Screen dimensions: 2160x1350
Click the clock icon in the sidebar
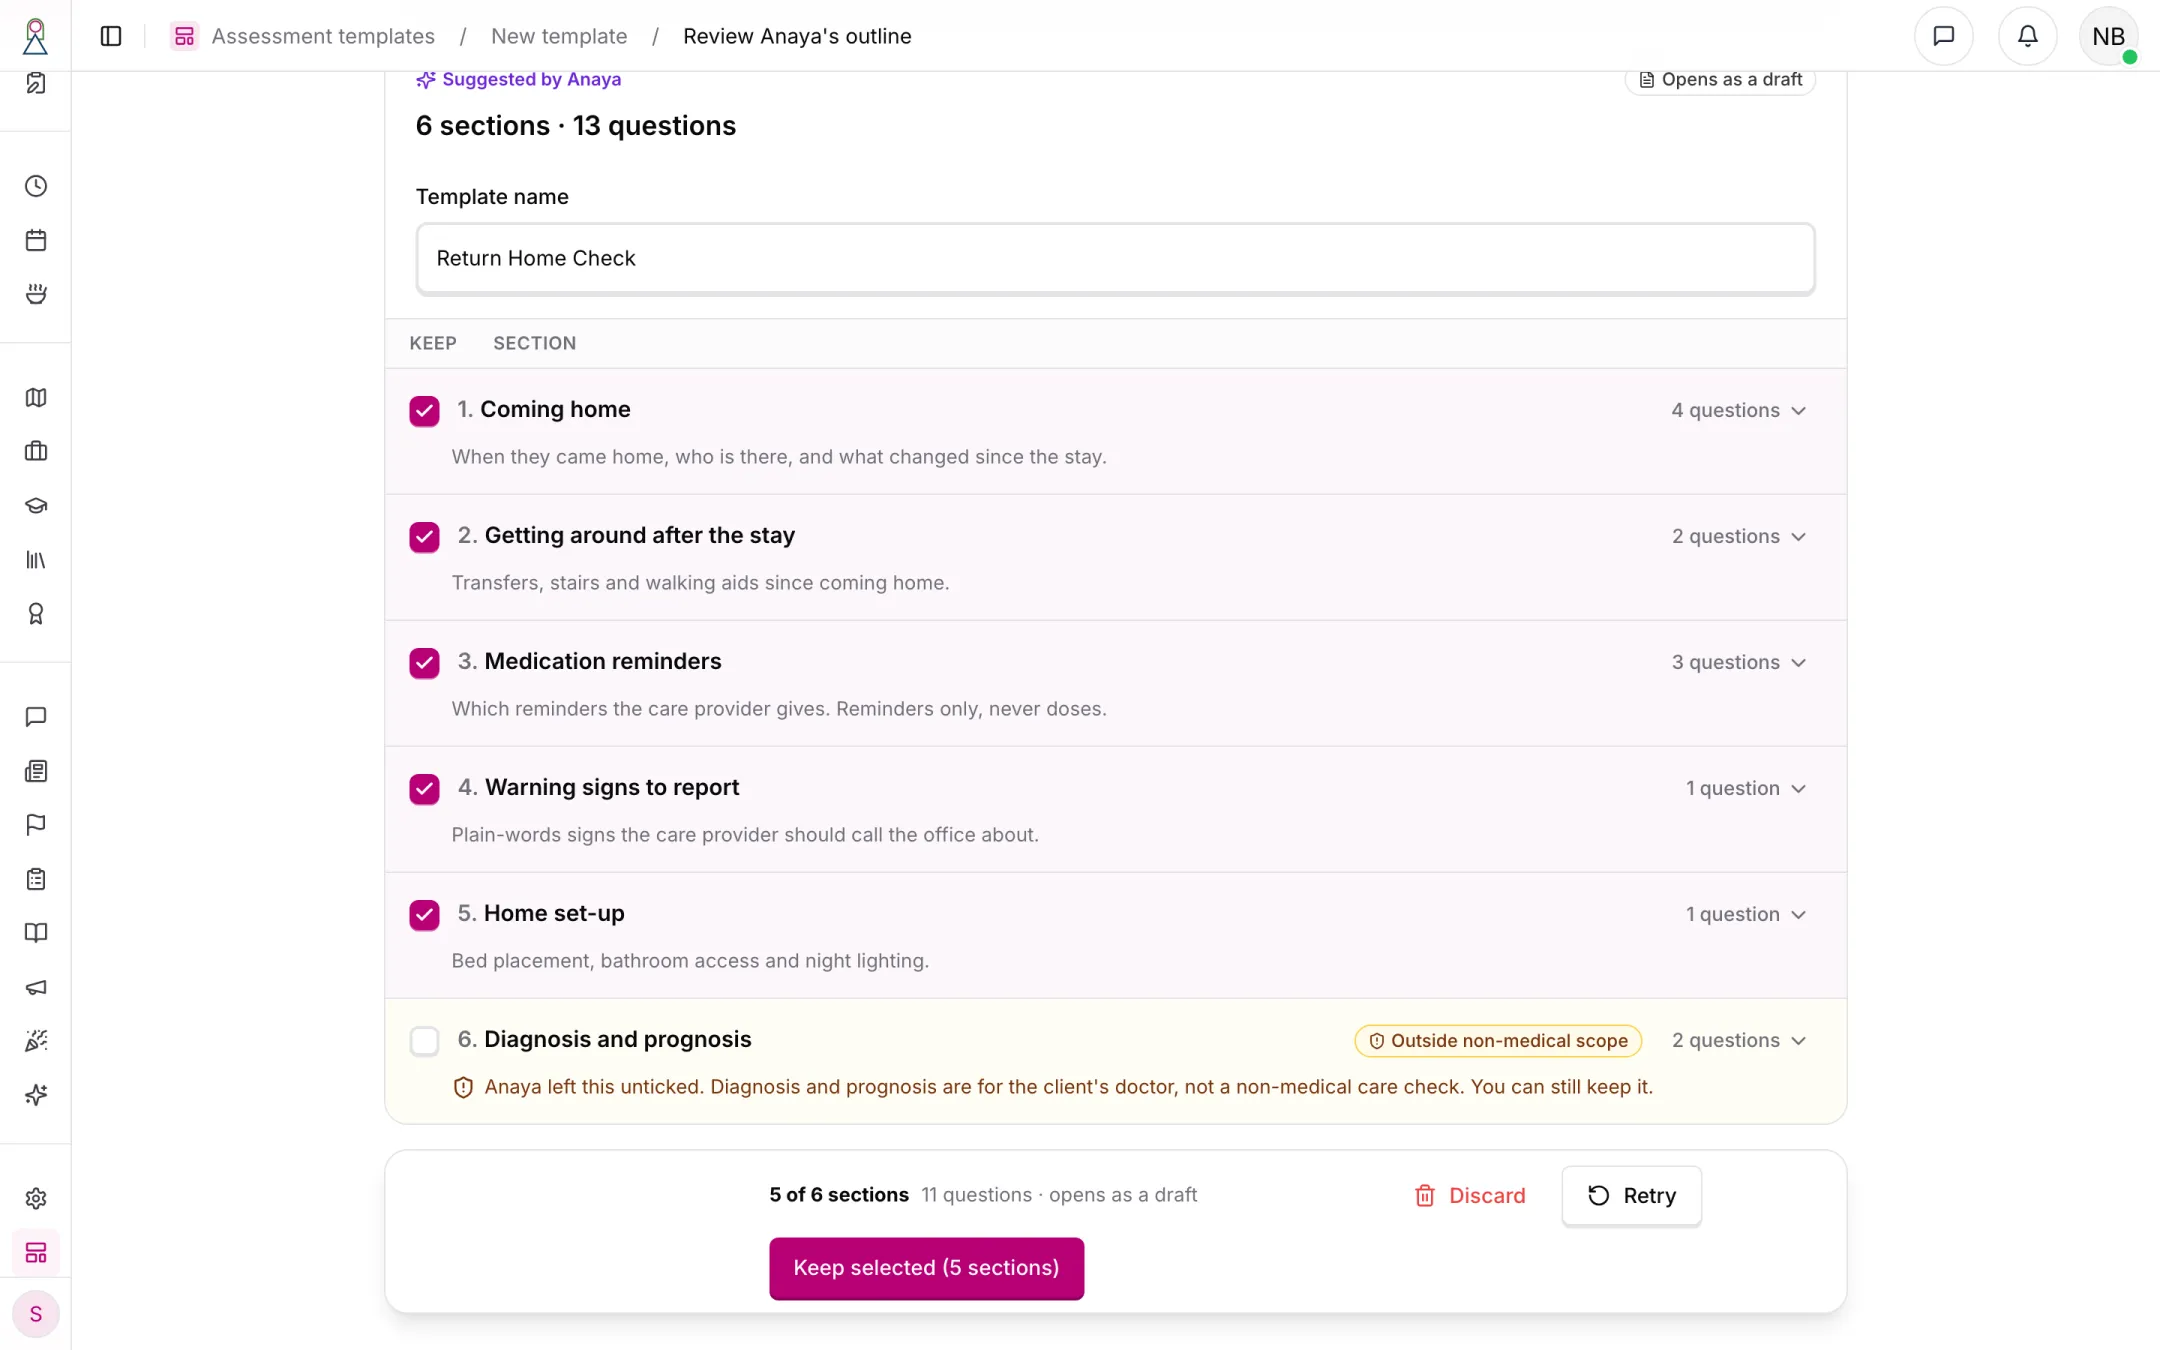[36, 186]
